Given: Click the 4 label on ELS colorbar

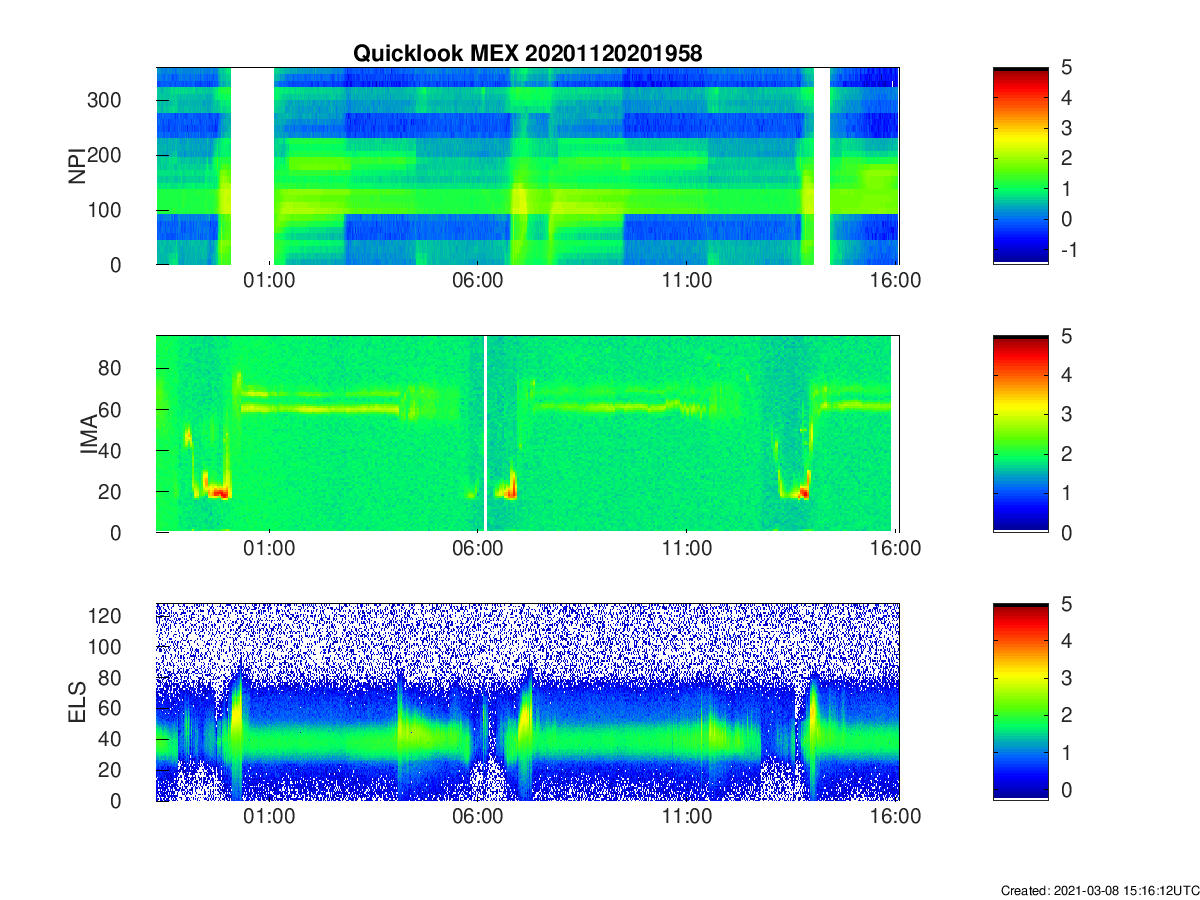Looking at the screenshot, I should [x=1066, y=640].
